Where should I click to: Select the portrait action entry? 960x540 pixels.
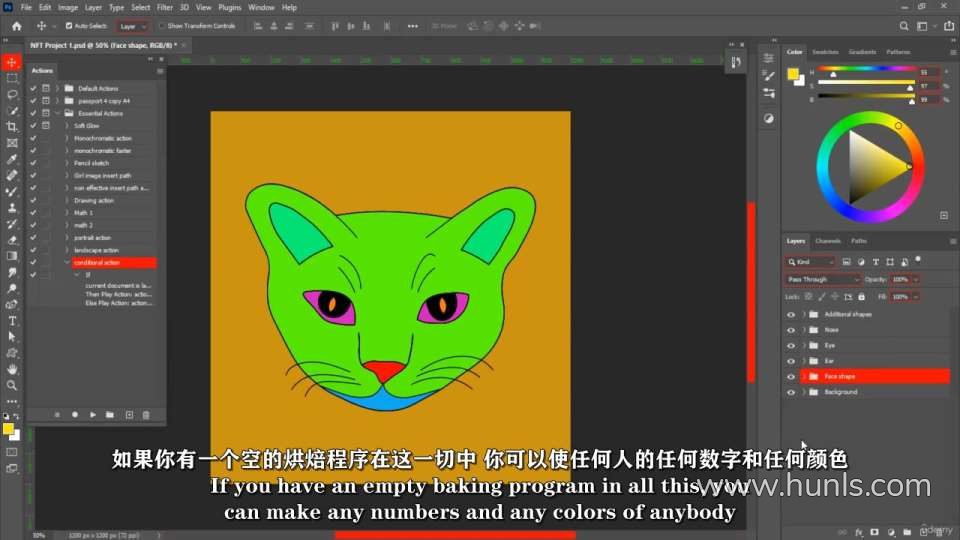pos(92,238)
